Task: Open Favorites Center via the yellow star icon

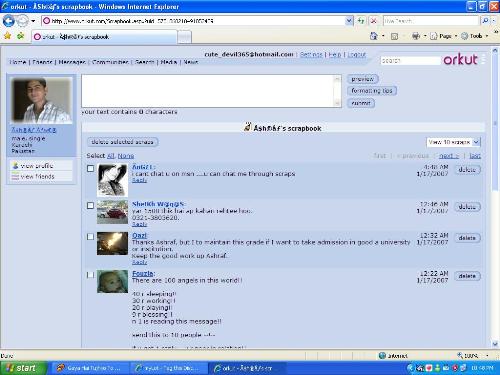Action: pos(7,36)
